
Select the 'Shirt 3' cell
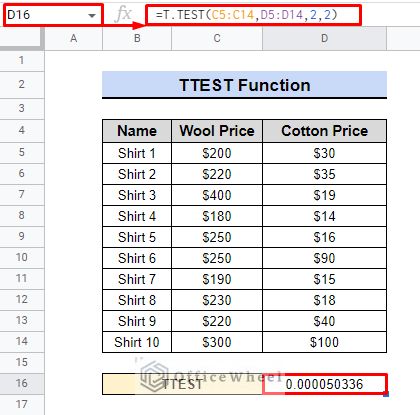137,195
